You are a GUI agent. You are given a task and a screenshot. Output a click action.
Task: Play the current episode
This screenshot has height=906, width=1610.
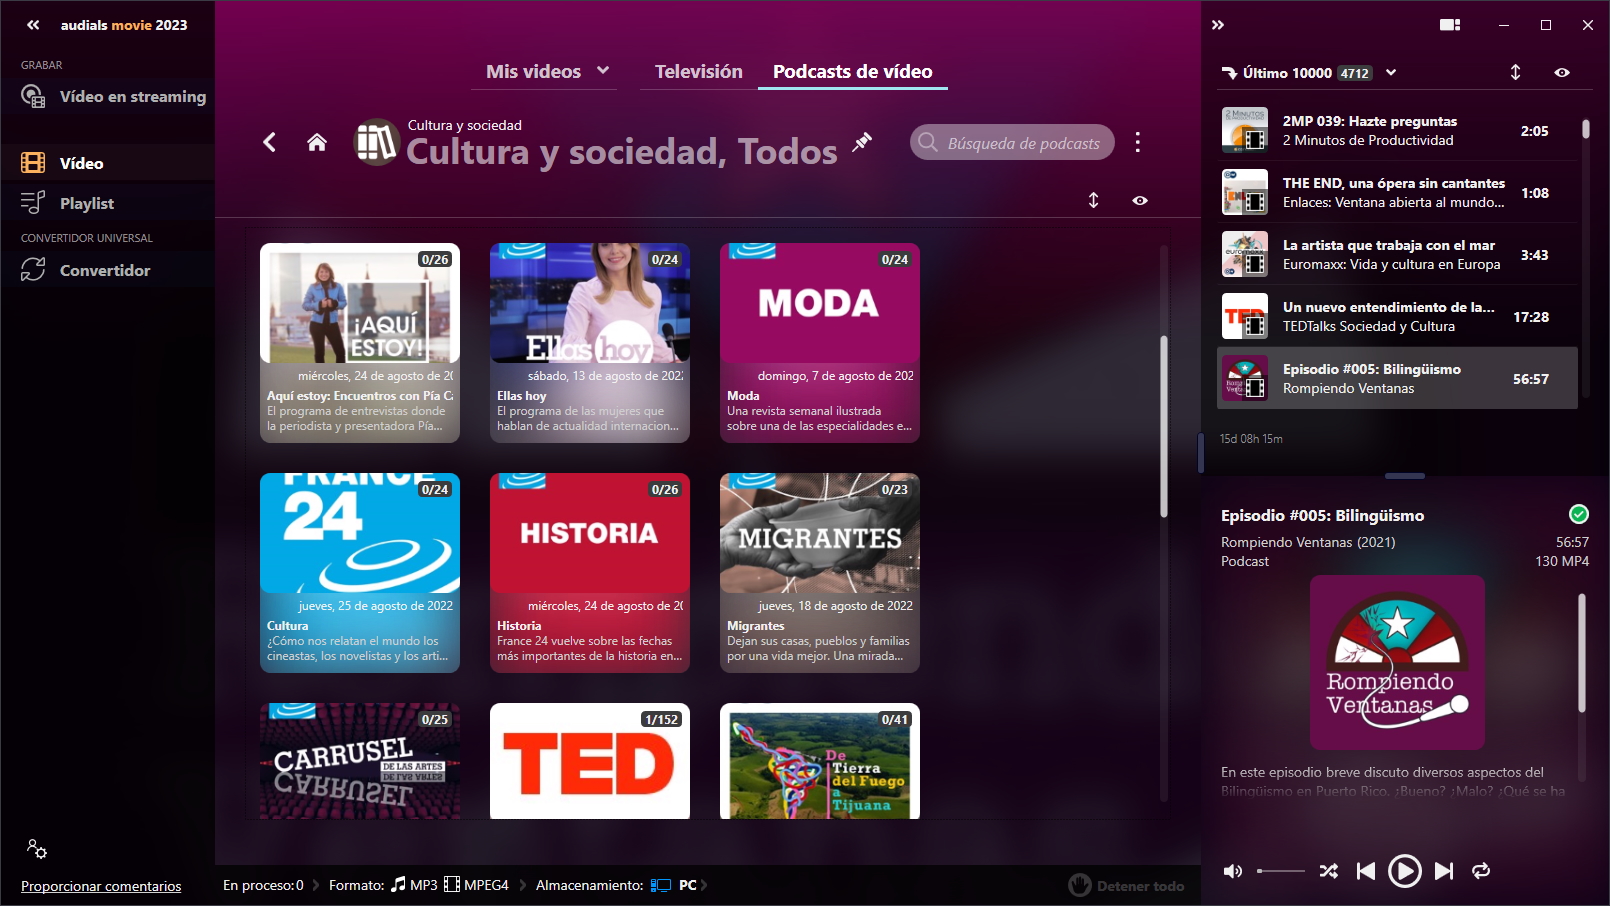point(1404,871)
